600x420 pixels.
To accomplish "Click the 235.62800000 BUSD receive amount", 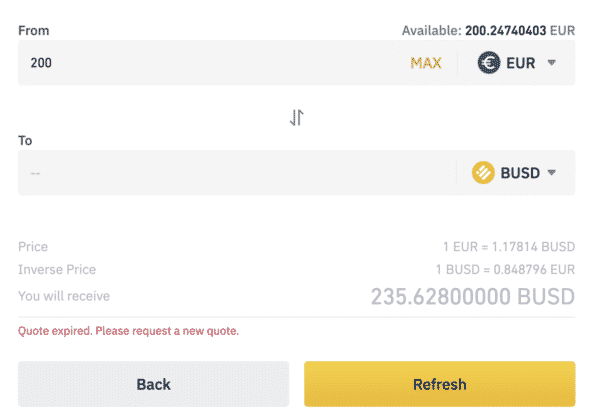I will [x=473, y=296].
